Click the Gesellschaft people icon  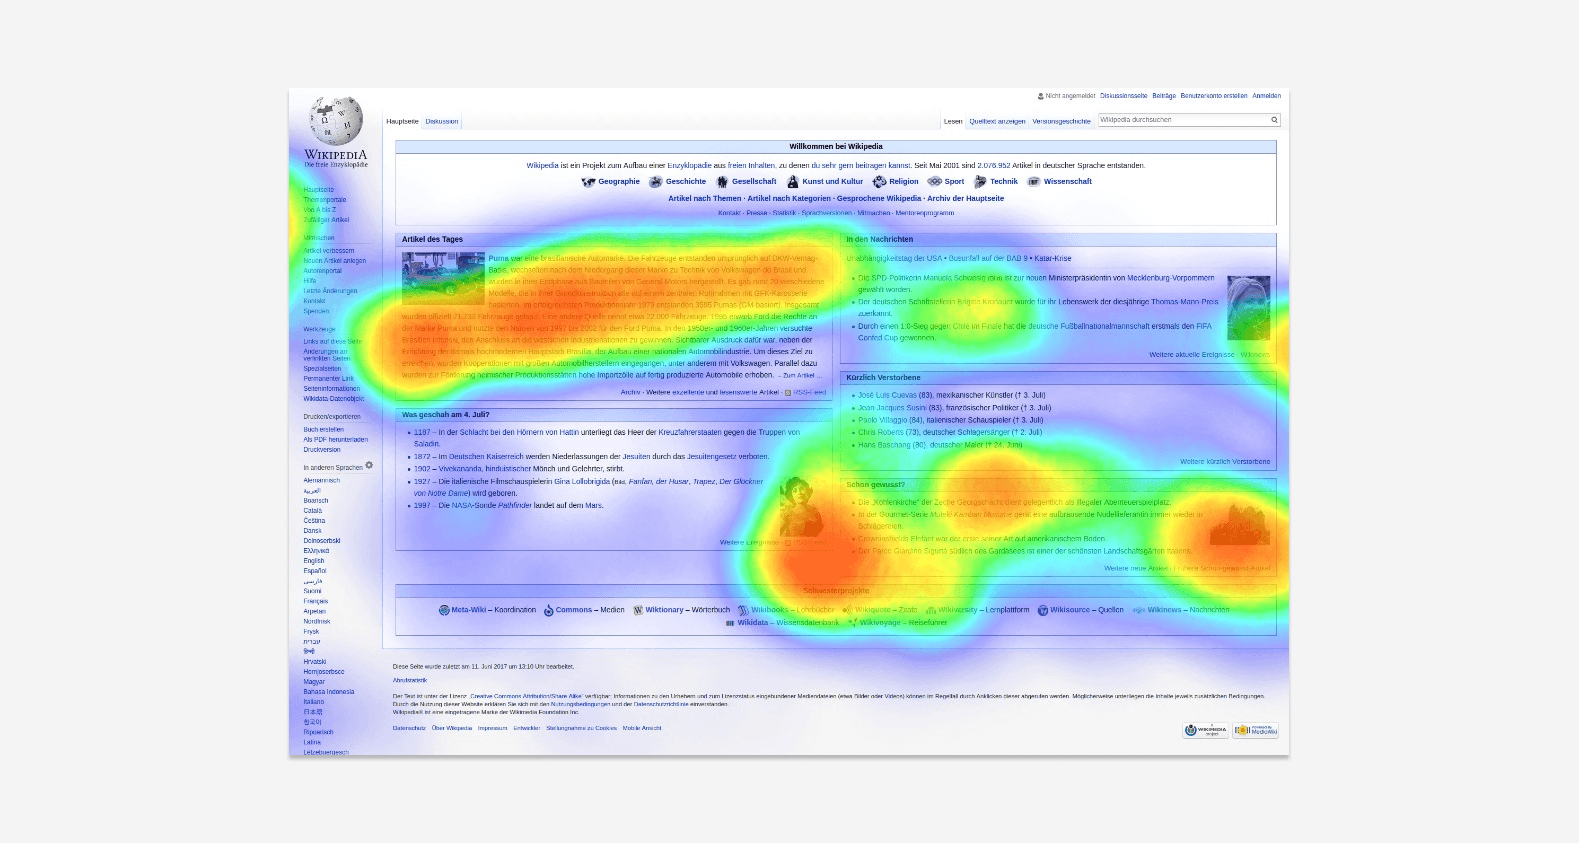[x=721, y=182]
